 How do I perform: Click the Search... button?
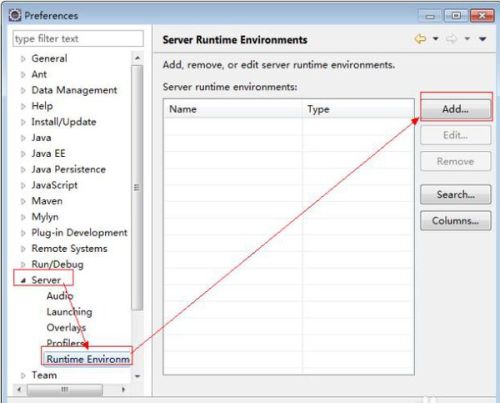click(455, 194)
